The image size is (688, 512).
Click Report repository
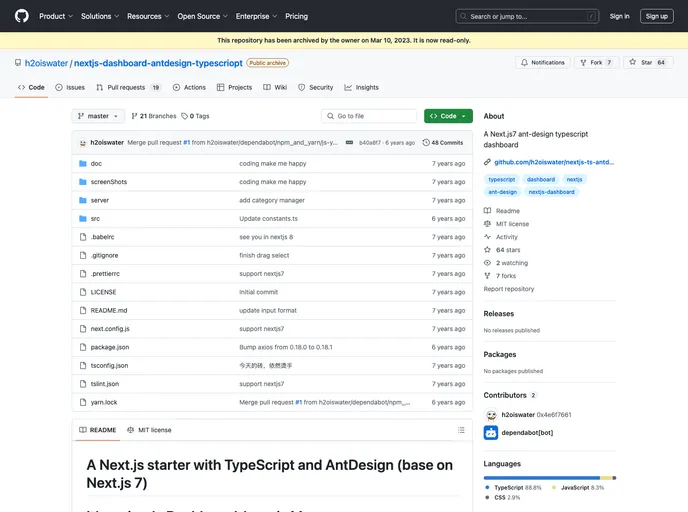(x=509, y=289)
